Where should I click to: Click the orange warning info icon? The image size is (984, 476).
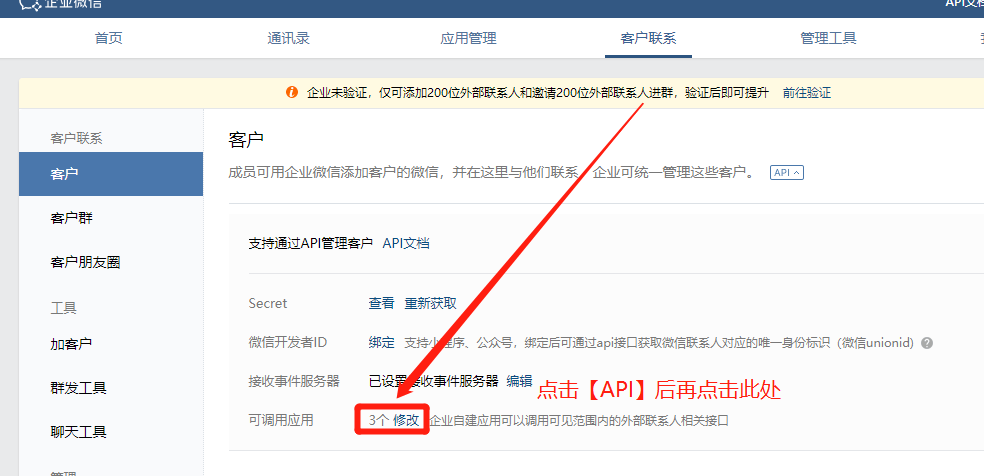tap(291, 93)
